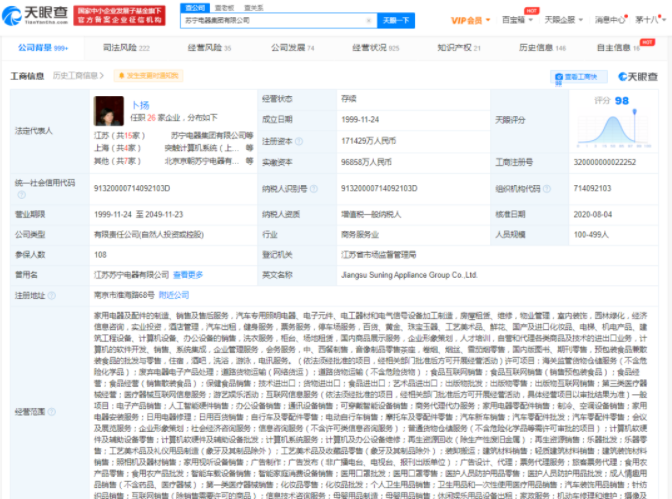Click approval date 2020-08-04
Viewport: 672px width, 499px height.
click(x=593, y=214)
